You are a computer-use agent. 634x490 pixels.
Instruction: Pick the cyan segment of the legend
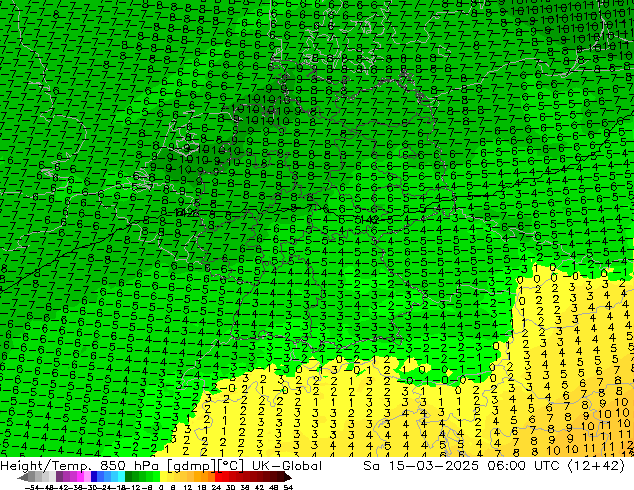[121, 477]
